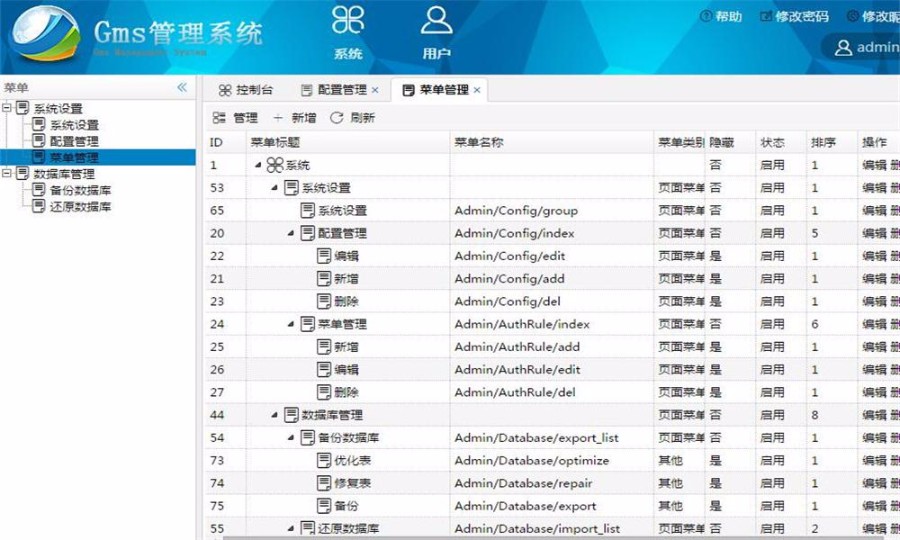This screenshot has height=540, width=900.
Task: Click the page icon of 优化表 row
Action: point(324,461)
